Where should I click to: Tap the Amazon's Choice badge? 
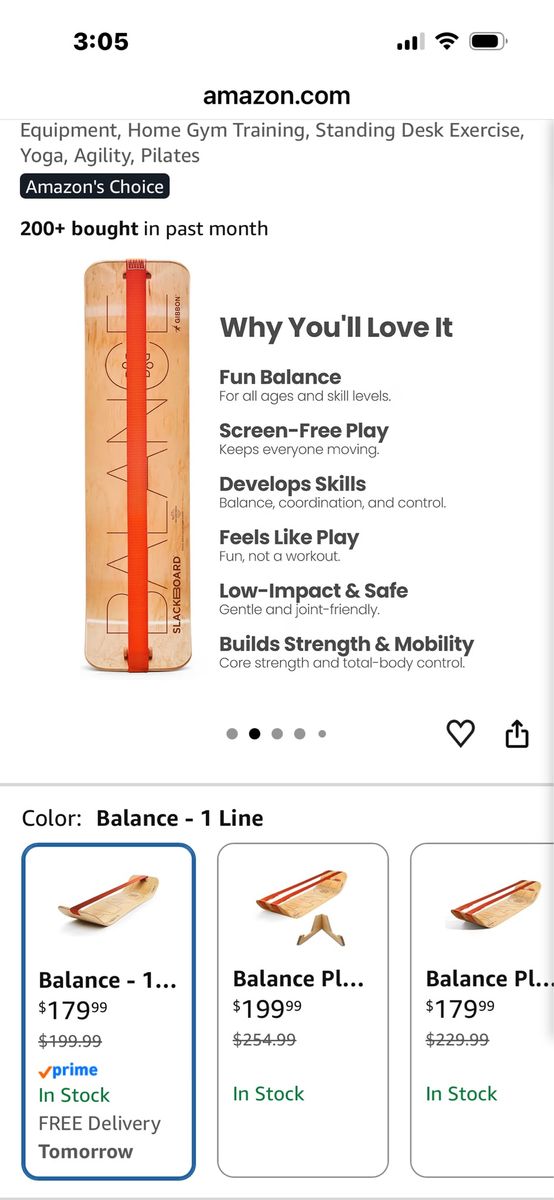coord(95,187)
